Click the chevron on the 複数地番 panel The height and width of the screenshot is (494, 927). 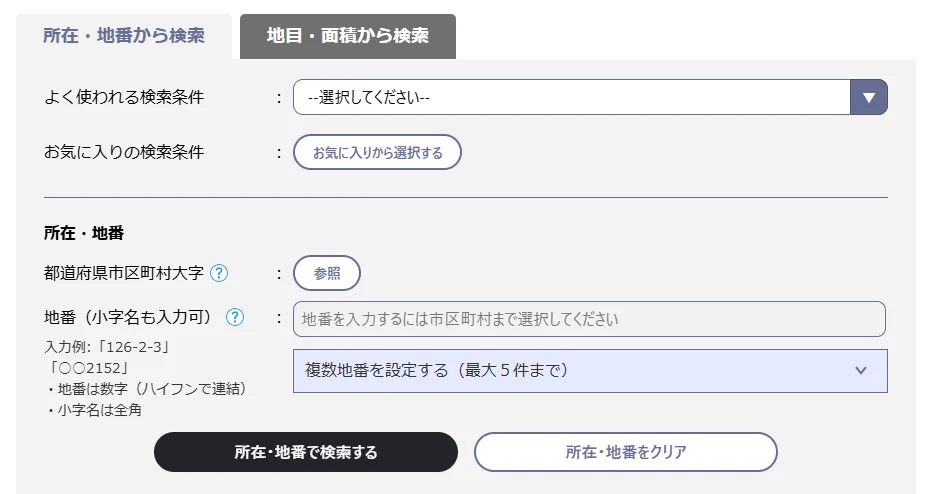861,370
